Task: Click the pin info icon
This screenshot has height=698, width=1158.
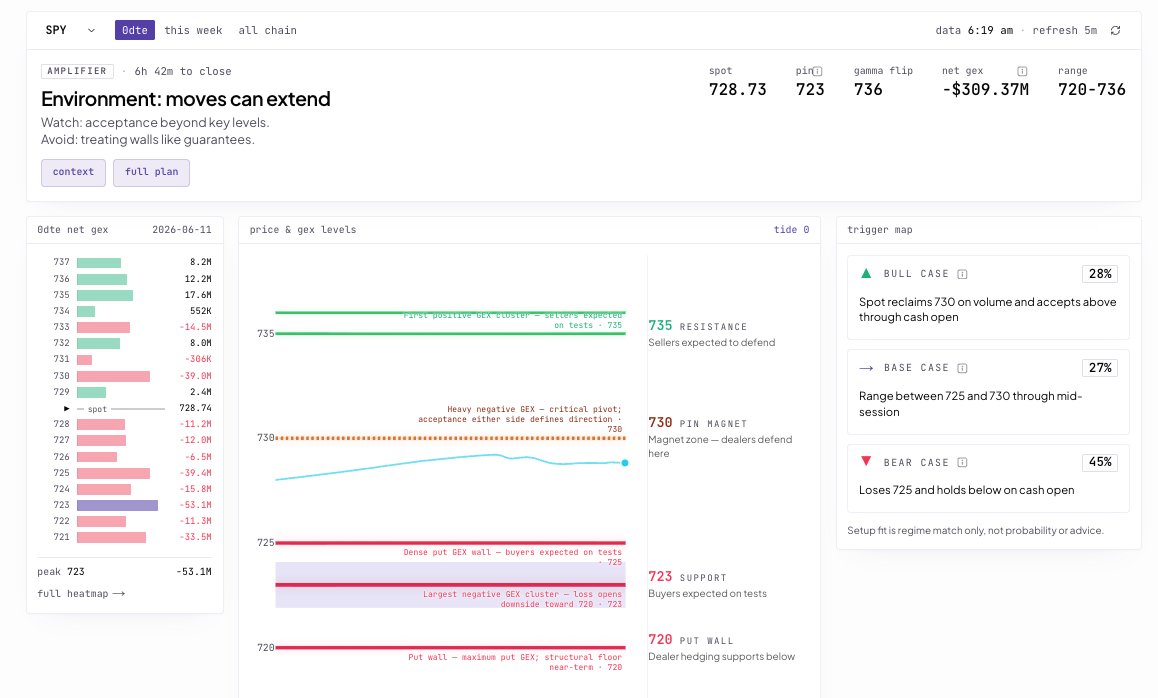Action: click(818, 71)
